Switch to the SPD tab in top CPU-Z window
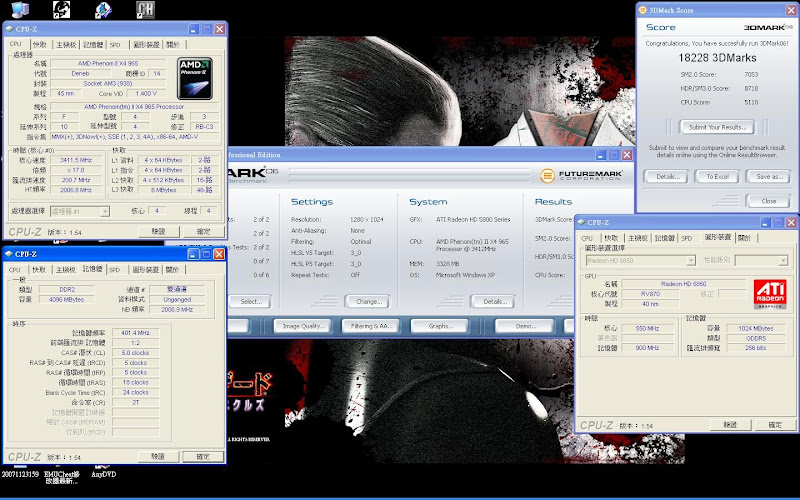 point(115,45)
